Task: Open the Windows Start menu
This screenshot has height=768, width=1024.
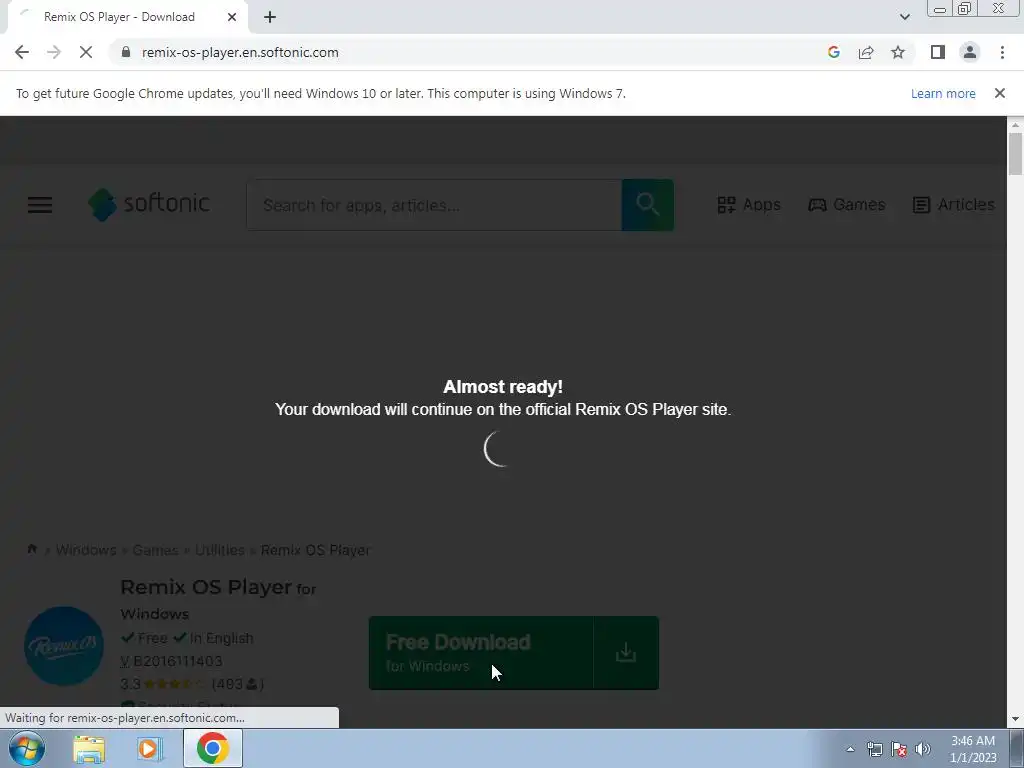Action: click(x=27, y=748)
